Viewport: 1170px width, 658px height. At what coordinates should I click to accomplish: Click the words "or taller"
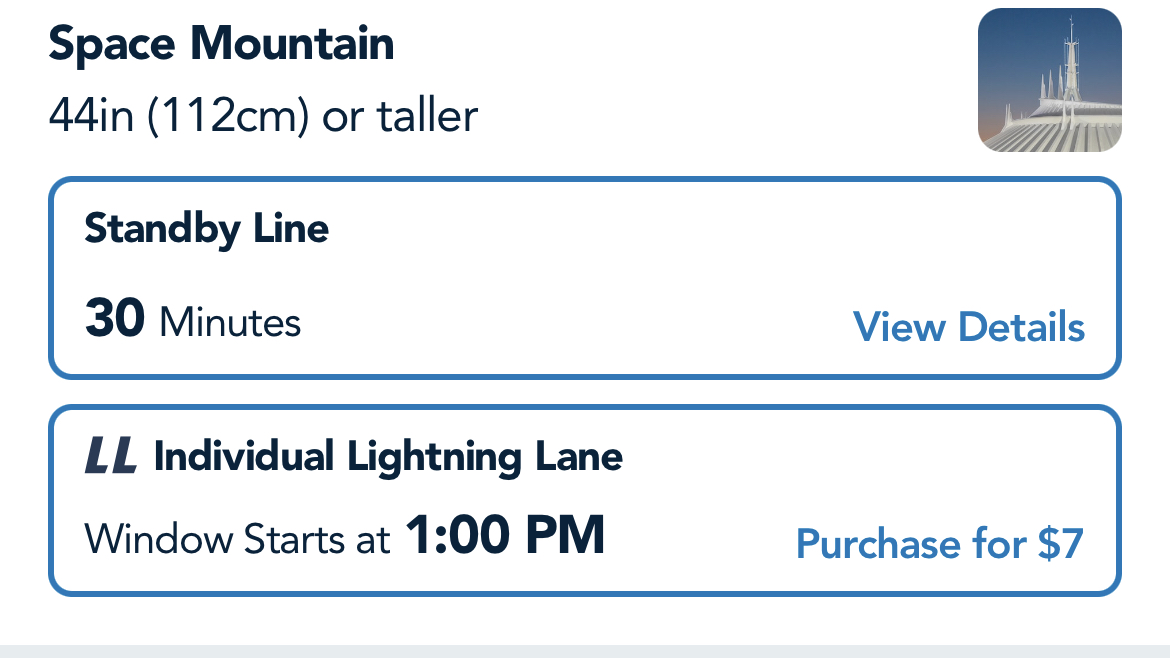399,116
